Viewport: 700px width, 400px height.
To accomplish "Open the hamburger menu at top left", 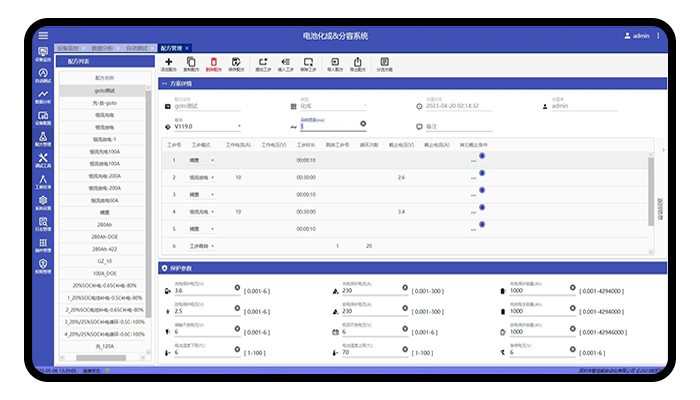I will click(43, 35).
